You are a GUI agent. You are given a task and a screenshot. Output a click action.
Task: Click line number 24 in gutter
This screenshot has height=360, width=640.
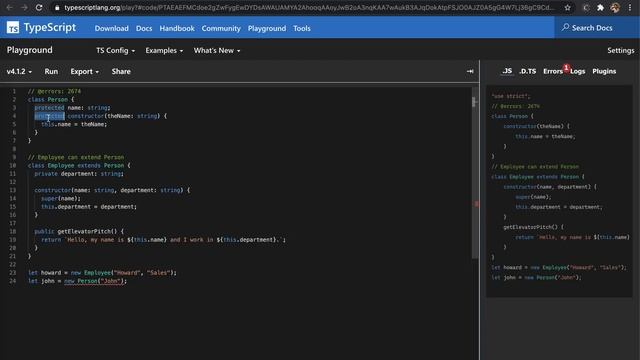[x=13, y=281]
